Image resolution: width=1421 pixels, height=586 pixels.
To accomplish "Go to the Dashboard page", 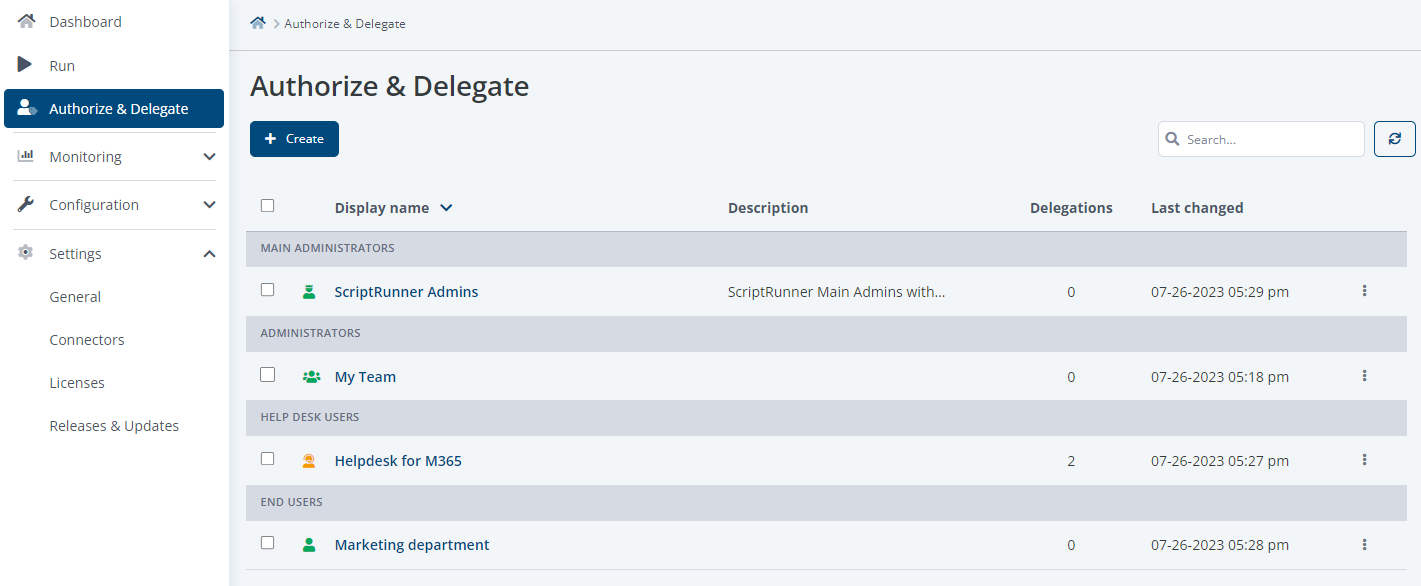I will (85, 22).
